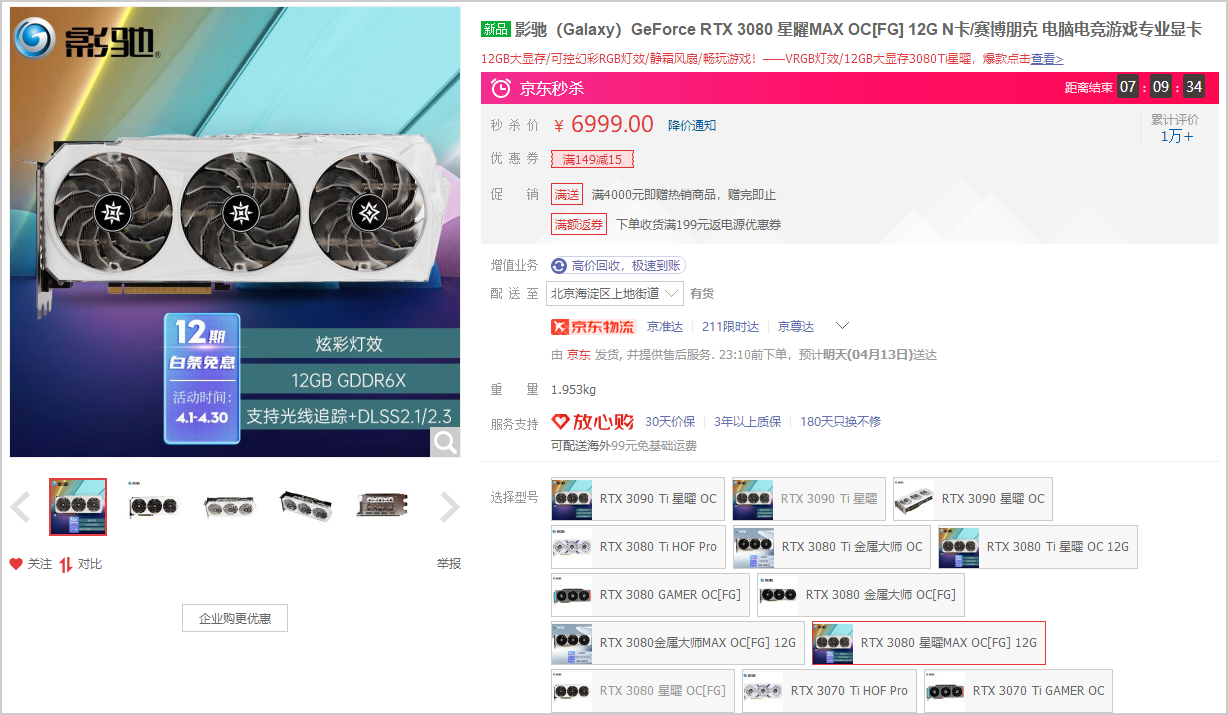
Task: Click the product title text
Action: 858,30
